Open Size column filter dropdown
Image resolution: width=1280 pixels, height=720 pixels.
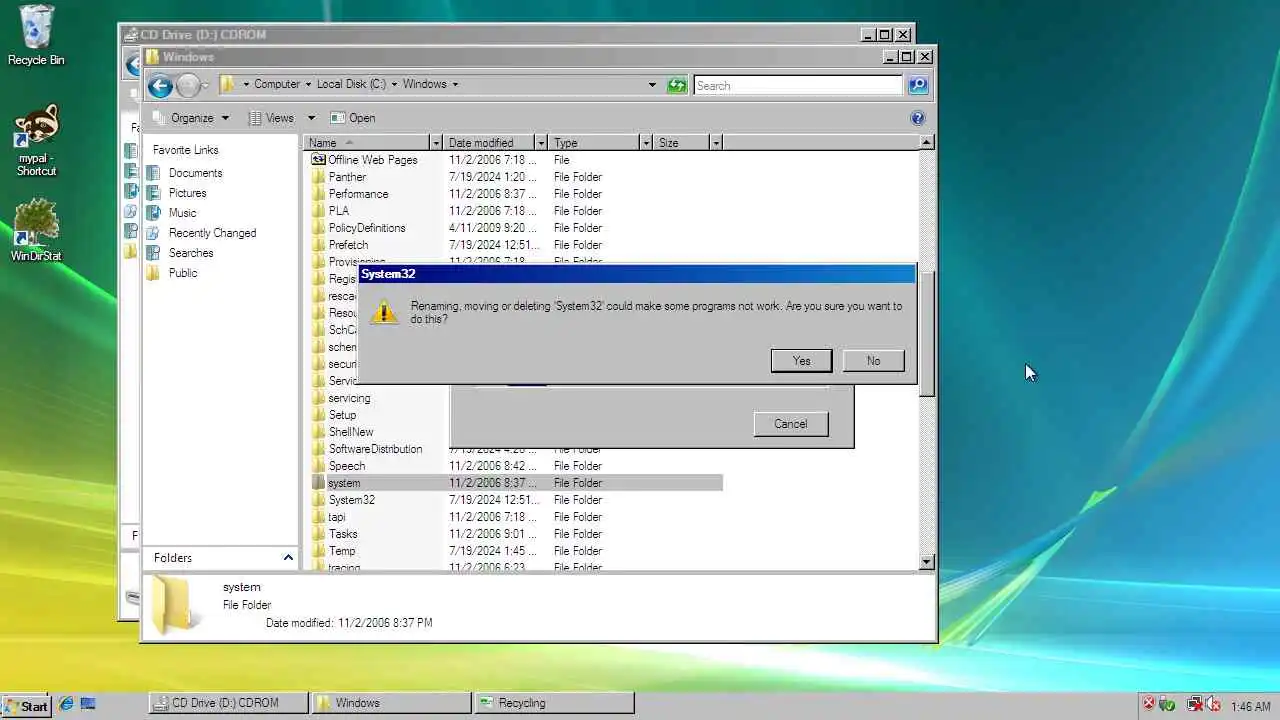coord(715,143)
